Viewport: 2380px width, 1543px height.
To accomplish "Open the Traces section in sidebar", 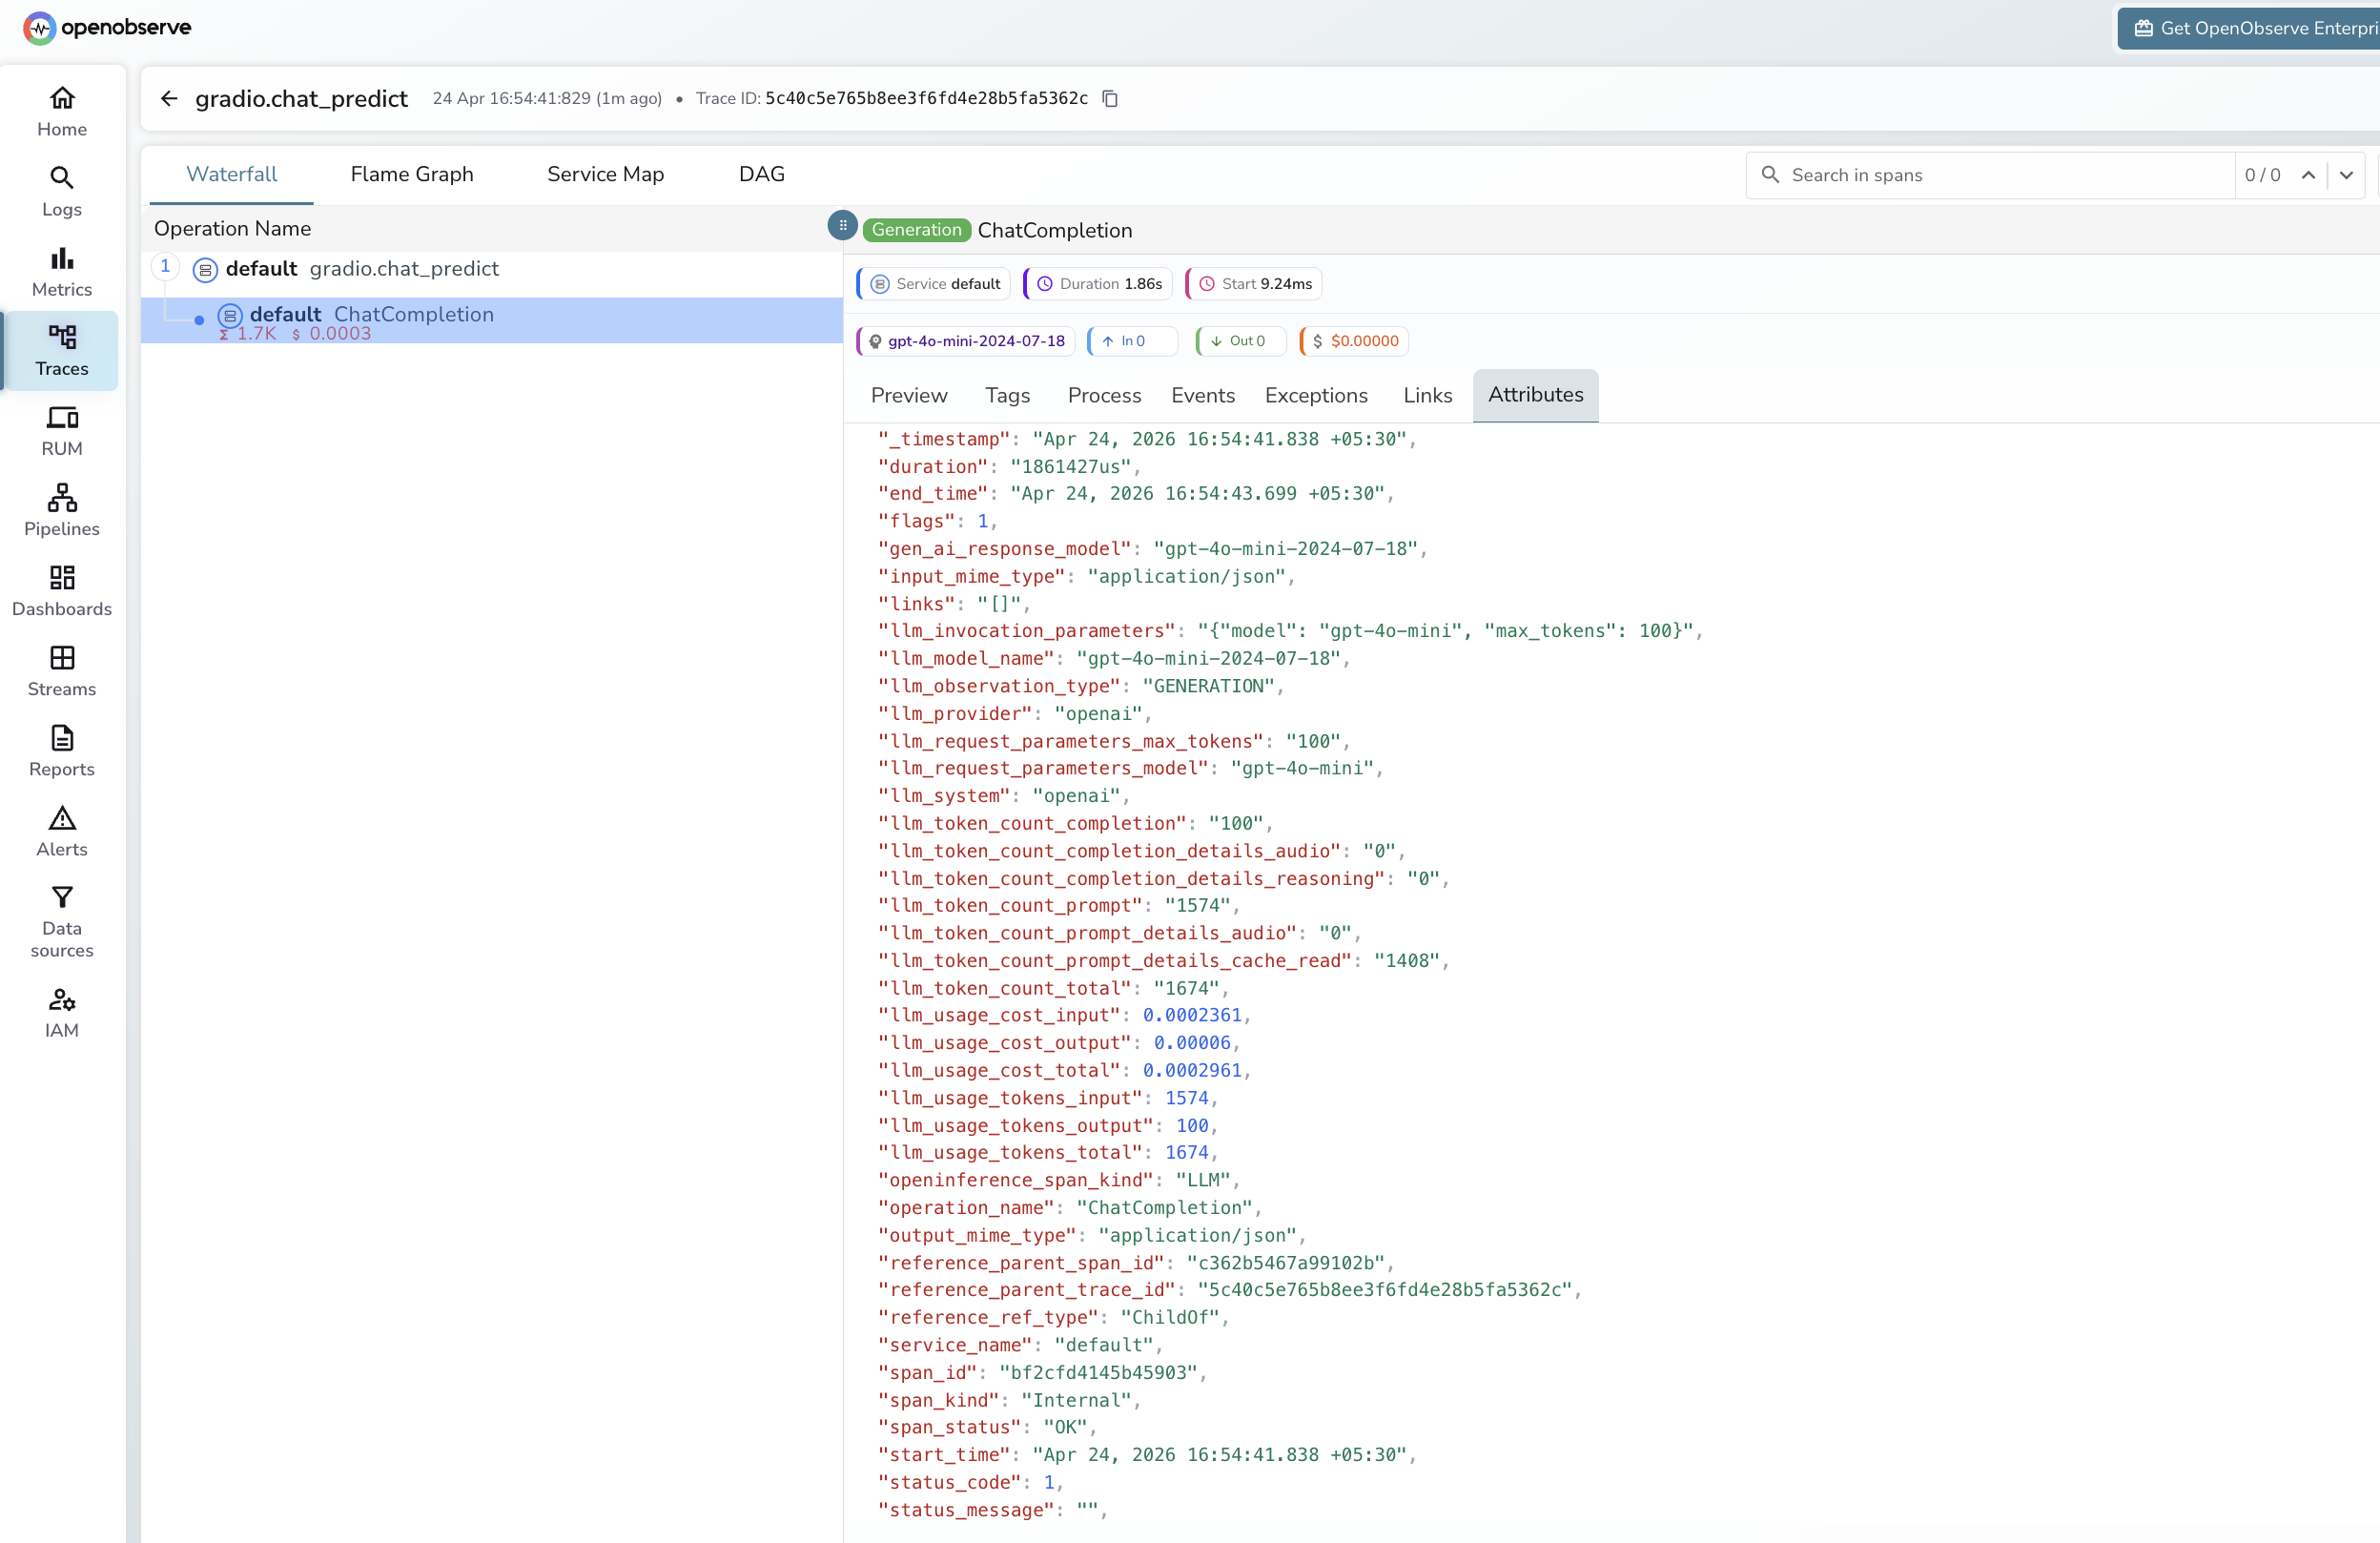I will pos(61,351).
